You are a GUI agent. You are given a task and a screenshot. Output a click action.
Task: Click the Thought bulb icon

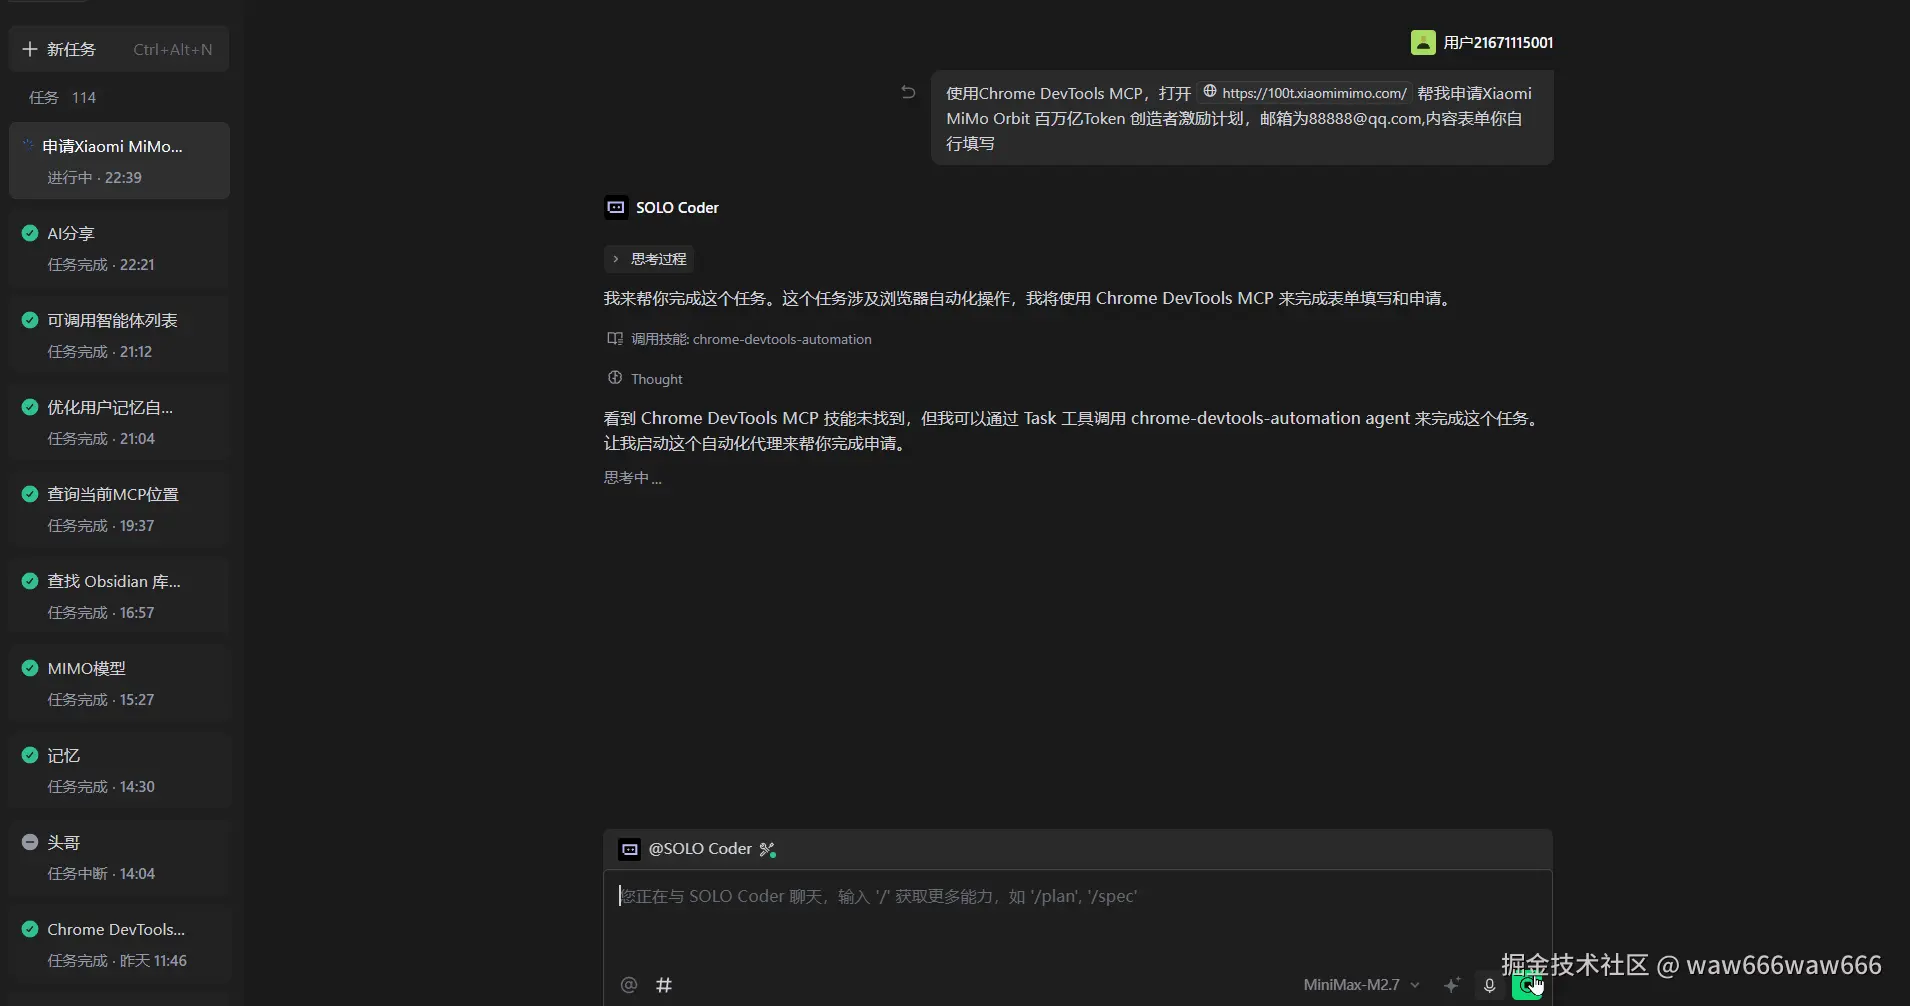[x=615, y=378]
